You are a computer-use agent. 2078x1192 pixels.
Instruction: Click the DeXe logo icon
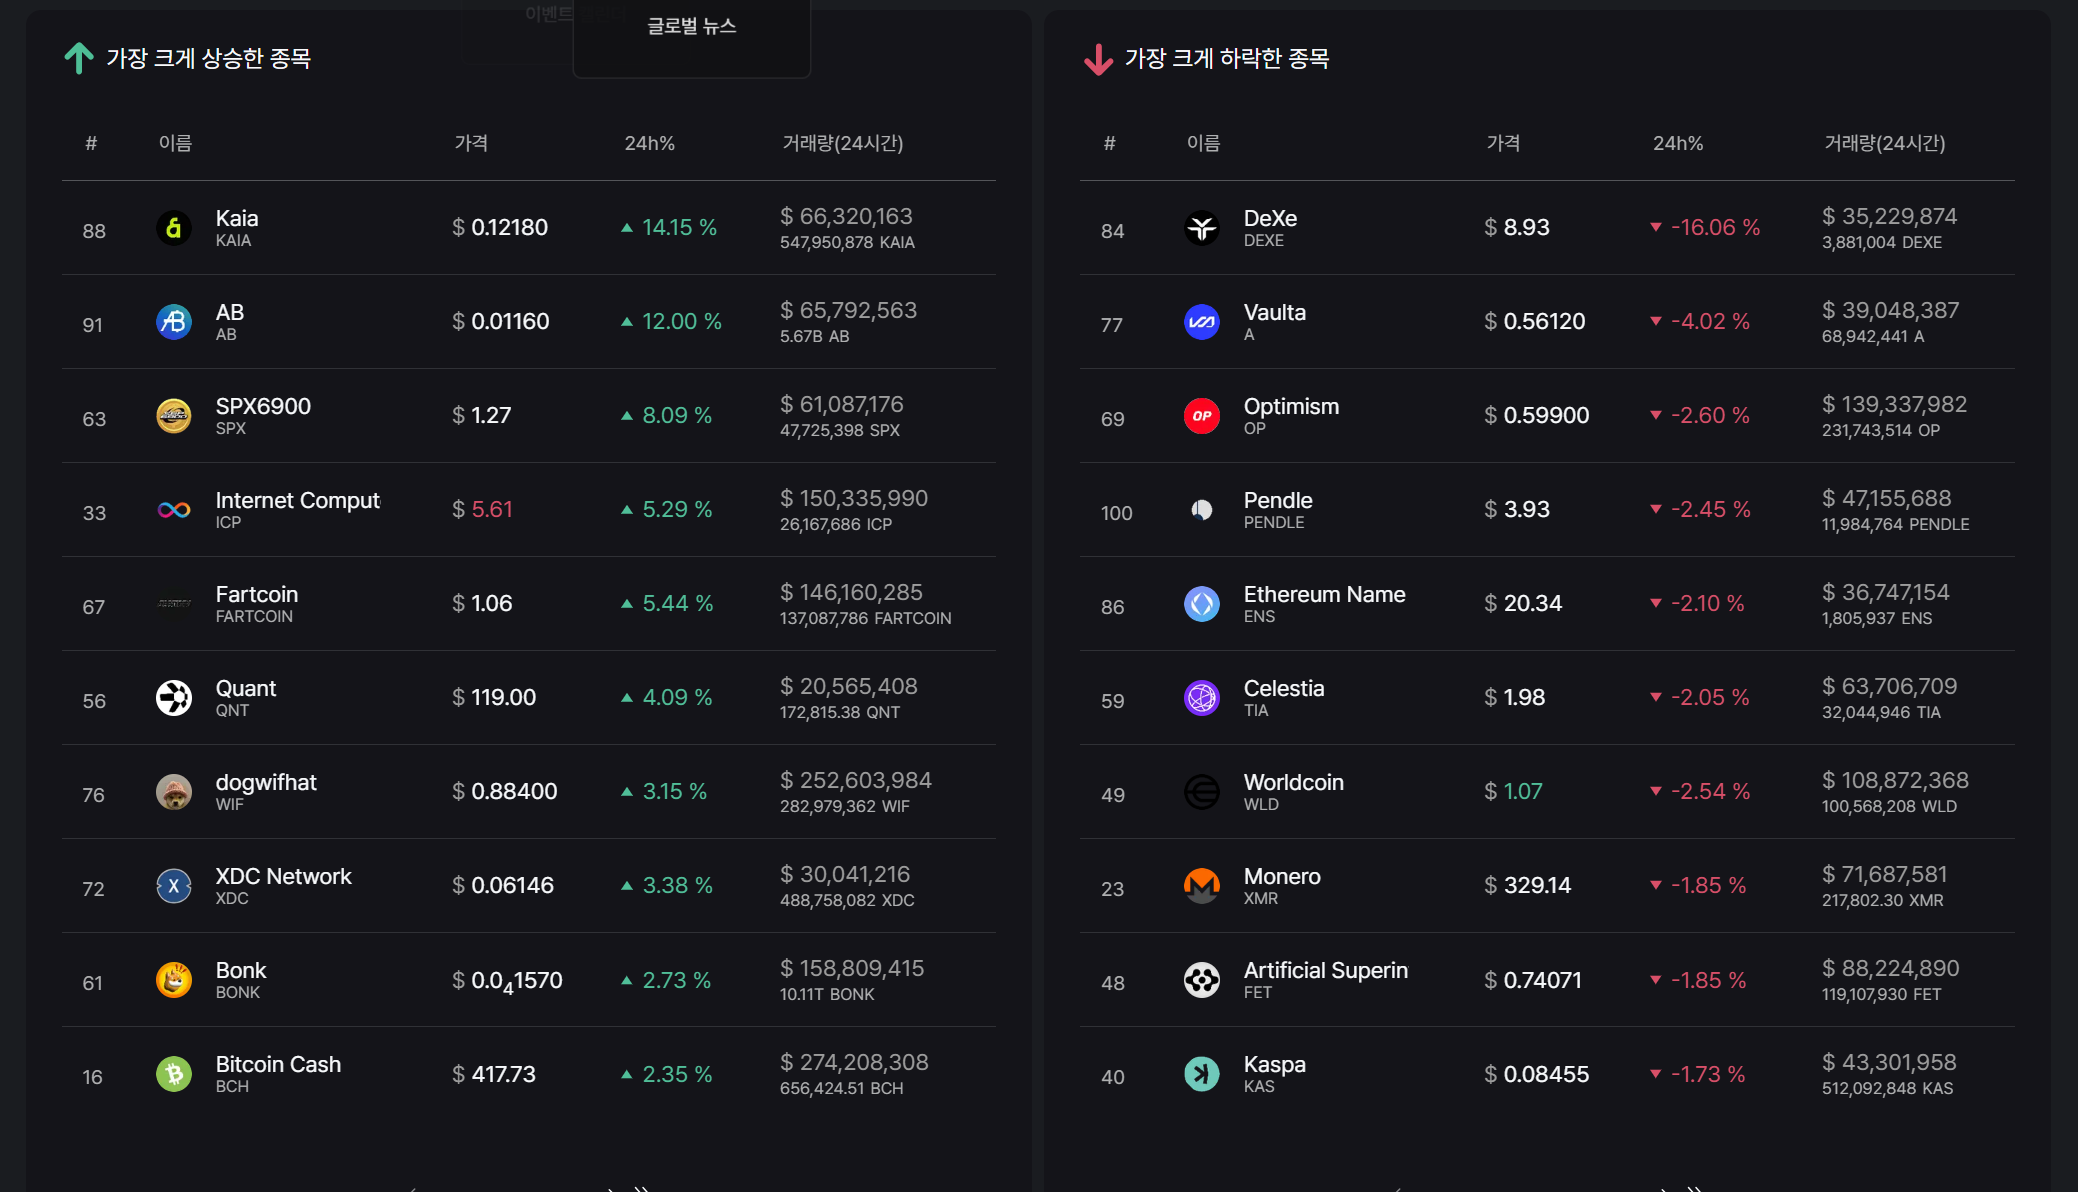pos(1202,228)
